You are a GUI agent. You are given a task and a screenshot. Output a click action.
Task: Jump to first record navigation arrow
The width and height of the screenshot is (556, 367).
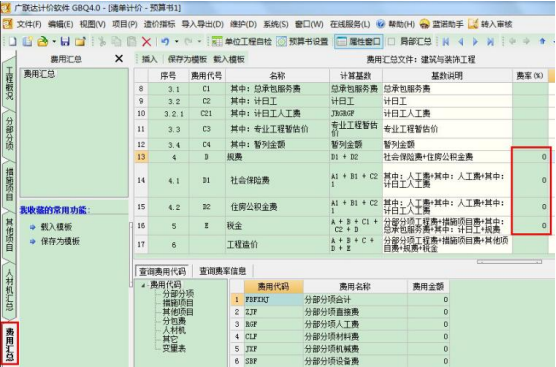click(446, 41)
